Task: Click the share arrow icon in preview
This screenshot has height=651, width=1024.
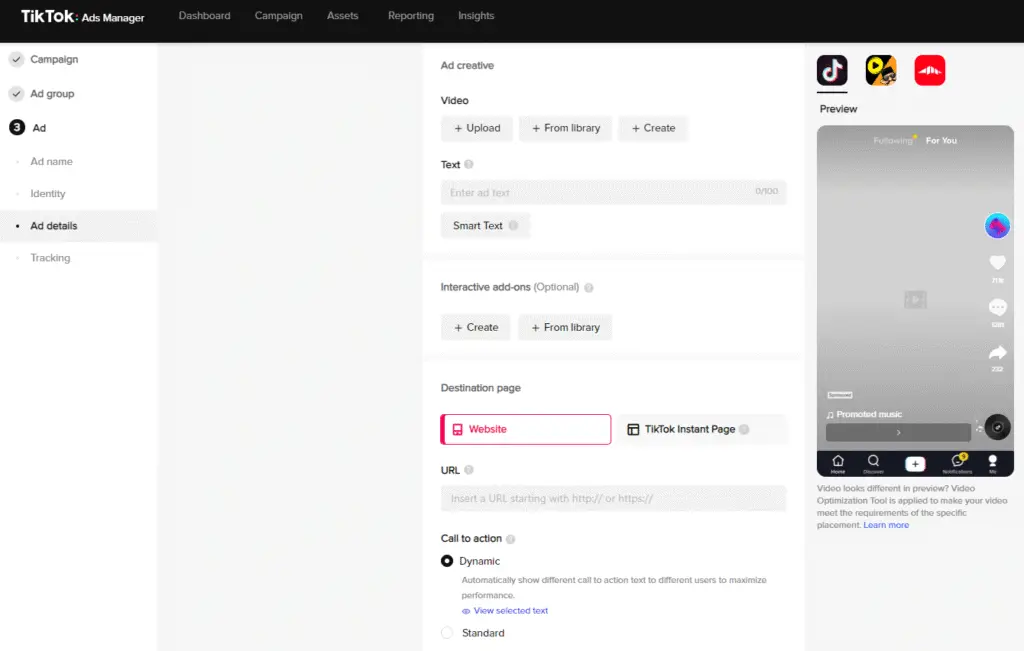Action: pos(997,353)
